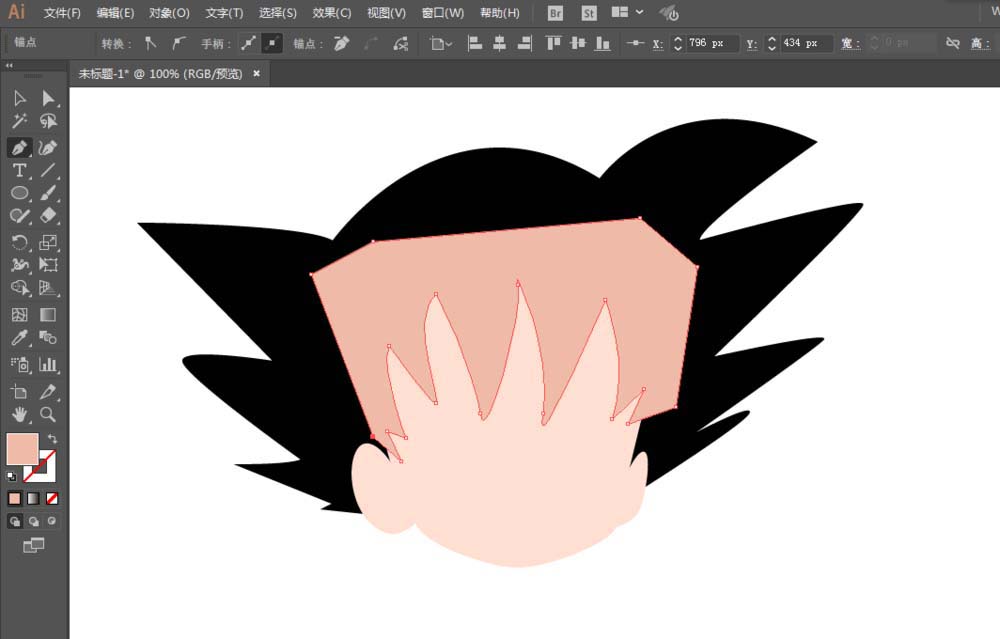Convert anchor points to smooth
1000x639 pixels.
coord(179,43)
